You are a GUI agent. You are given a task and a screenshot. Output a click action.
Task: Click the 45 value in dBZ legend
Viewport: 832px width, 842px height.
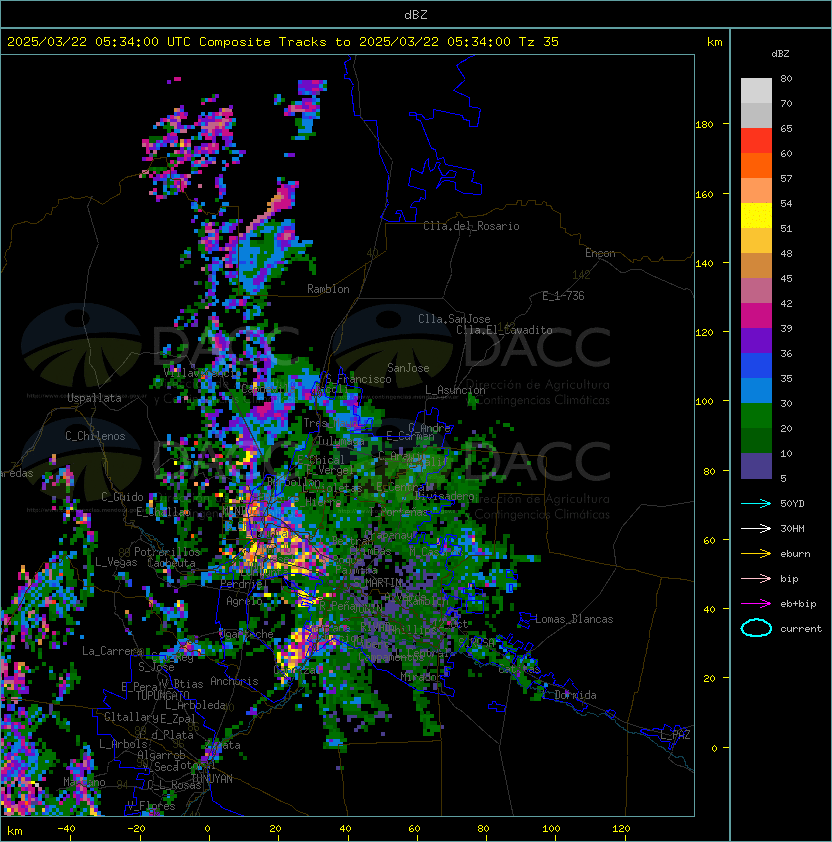pyautogui.click(x=786, y=278)
